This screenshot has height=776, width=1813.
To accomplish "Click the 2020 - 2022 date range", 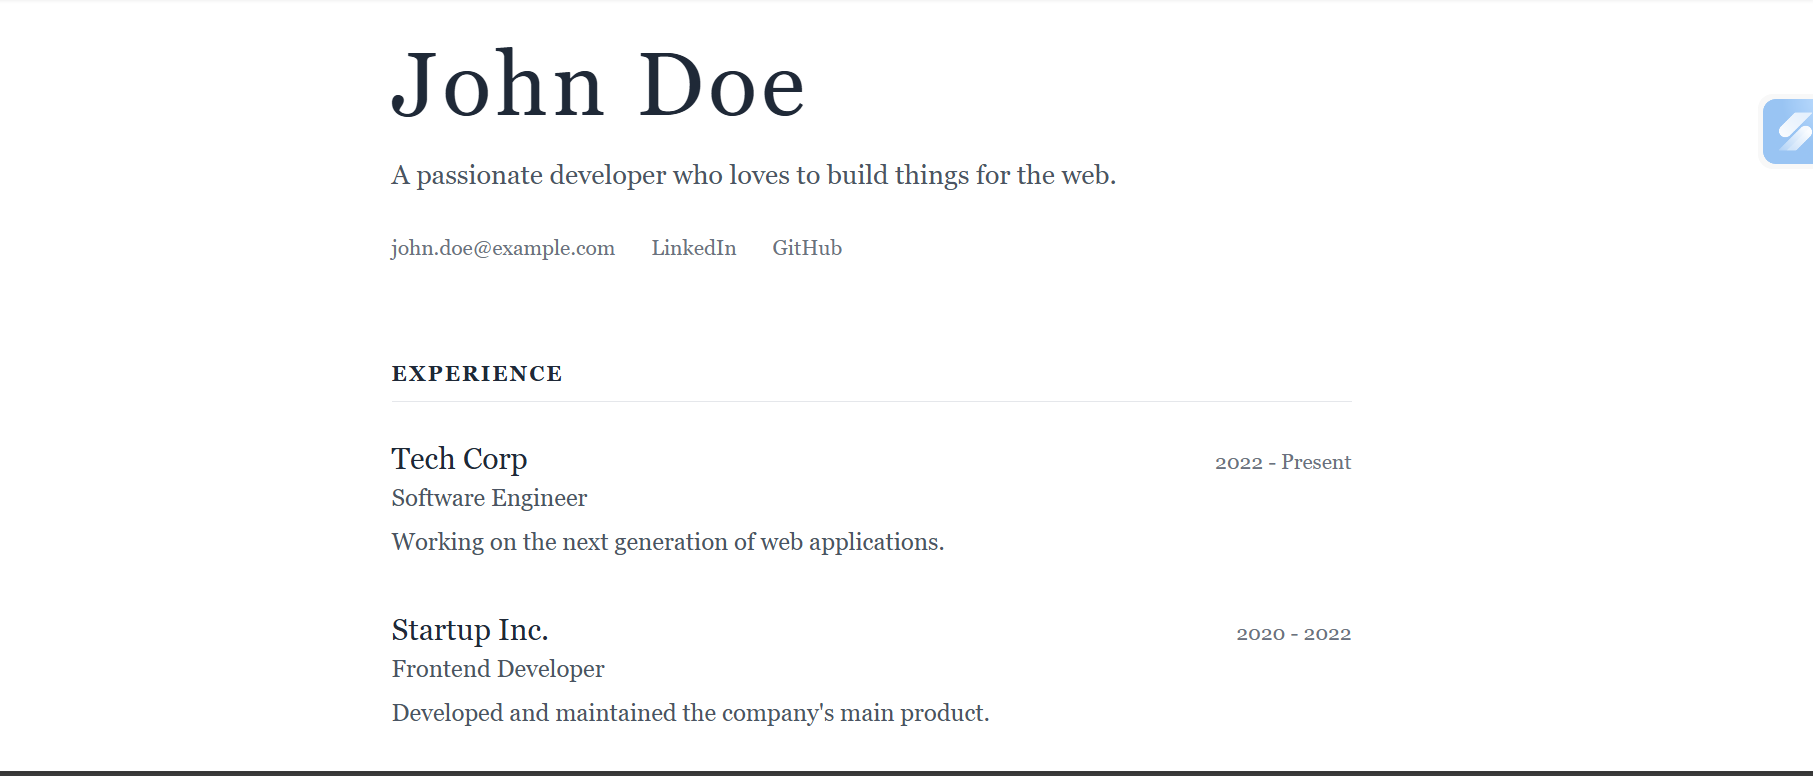I will coord(1293,634).
